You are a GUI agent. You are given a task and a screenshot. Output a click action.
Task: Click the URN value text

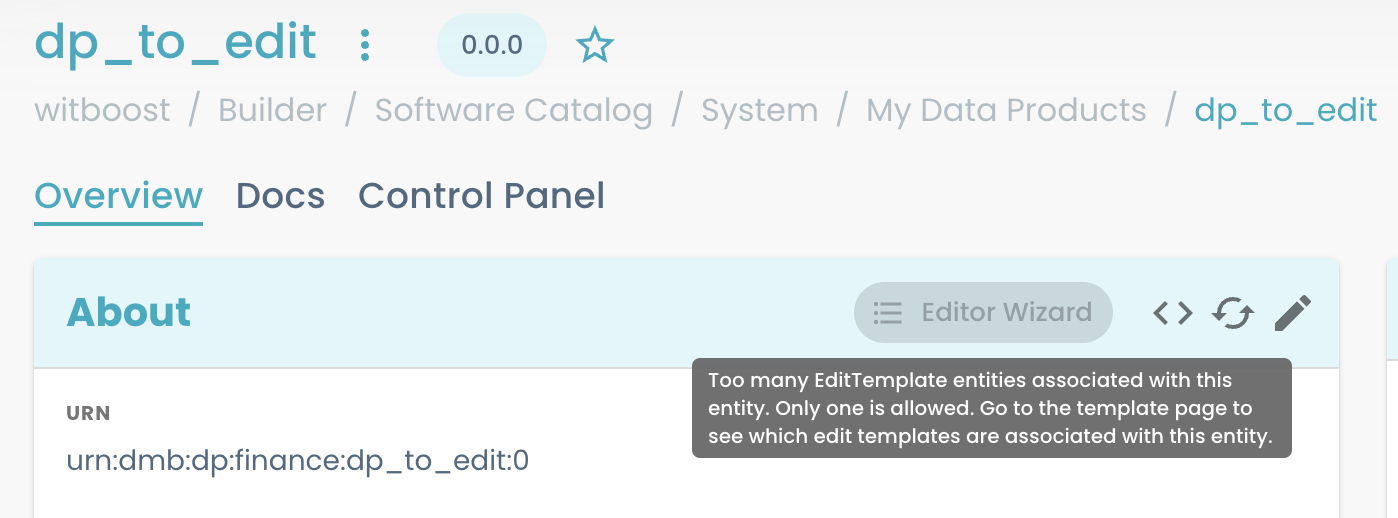tap(297, 462)
